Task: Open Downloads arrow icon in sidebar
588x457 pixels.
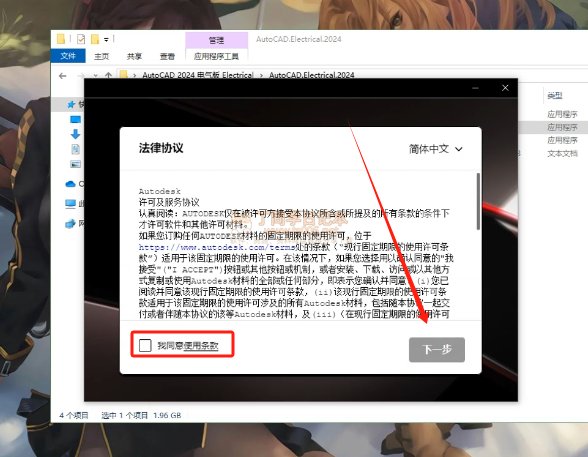Action: point(75,134)
